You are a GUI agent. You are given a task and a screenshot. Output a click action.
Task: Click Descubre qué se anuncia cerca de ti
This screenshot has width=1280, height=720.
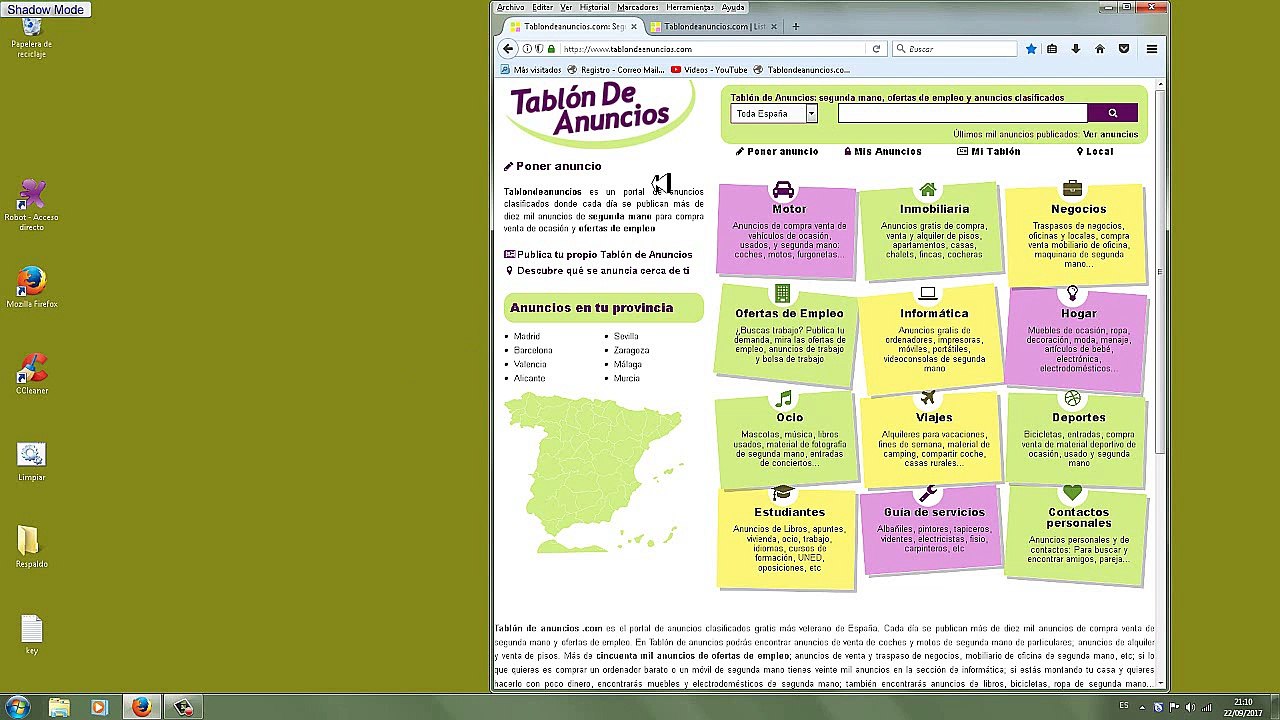[597, 270]
